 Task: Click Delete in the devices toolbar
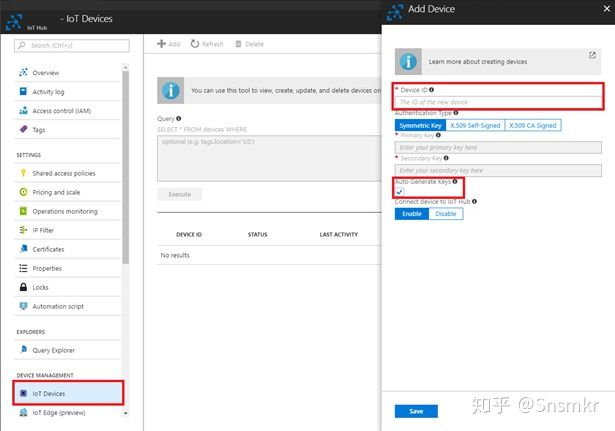coord(249,44)
